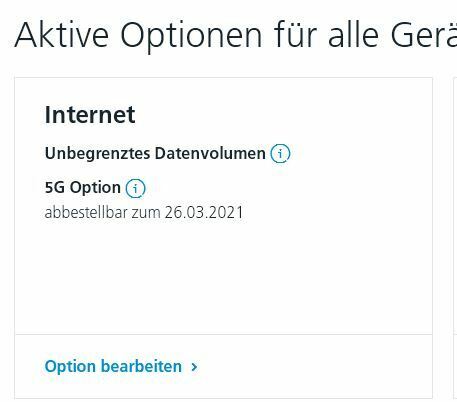Viewport: 457px width, 402px height.
Task: Click the word Datenvolumen
Action: click(x=210, y=154)
